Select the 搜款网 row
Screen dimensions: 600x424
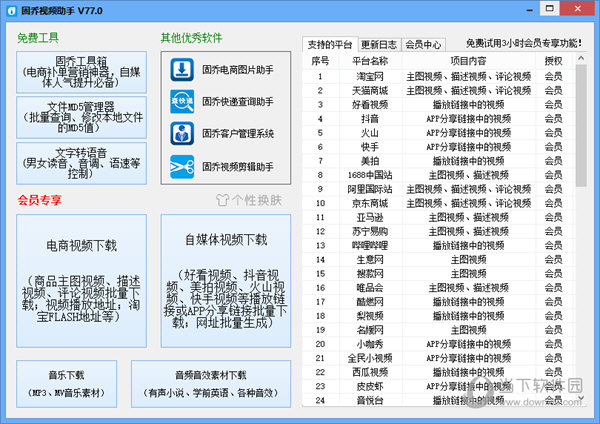(439, 274)
